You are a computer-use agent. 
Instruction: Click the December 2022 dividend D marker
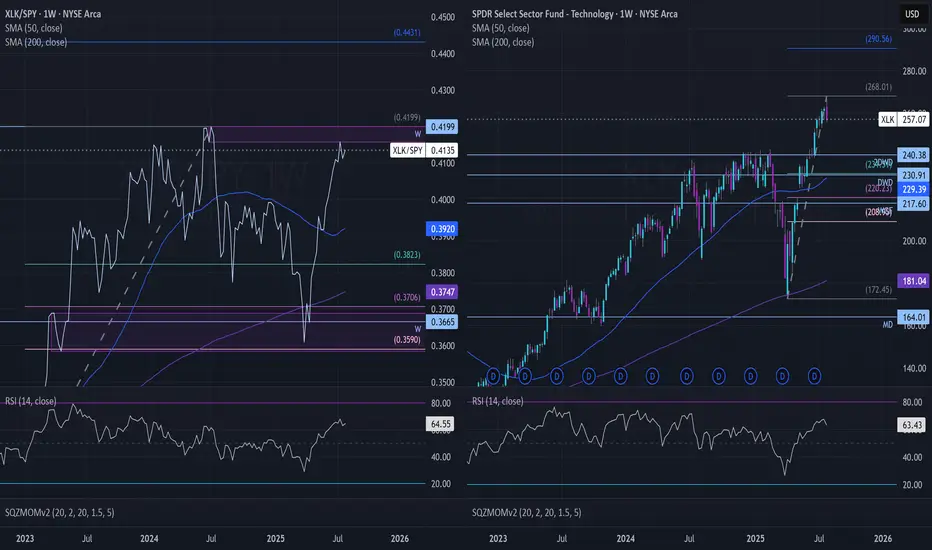(493, 376)
